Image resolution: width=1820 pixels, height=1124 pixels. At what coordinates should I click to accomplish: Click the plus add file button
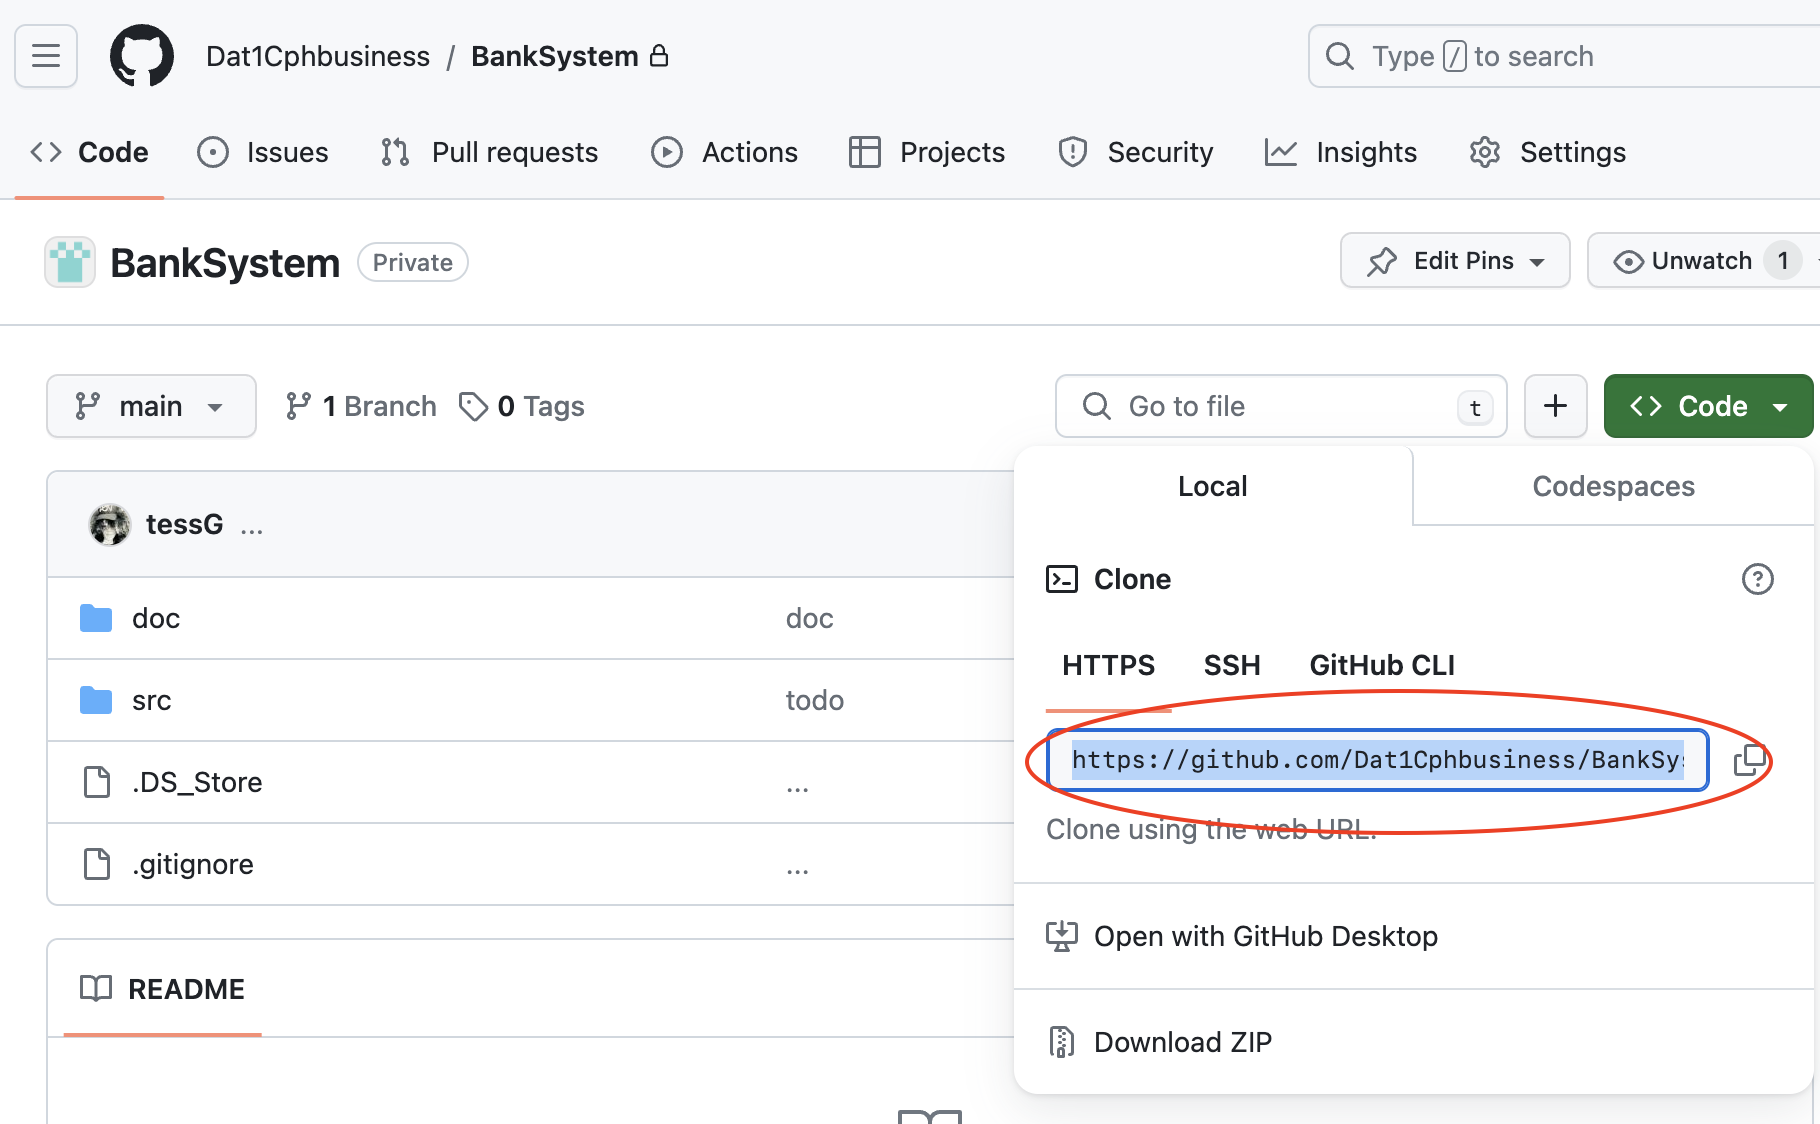(1555, 406)
